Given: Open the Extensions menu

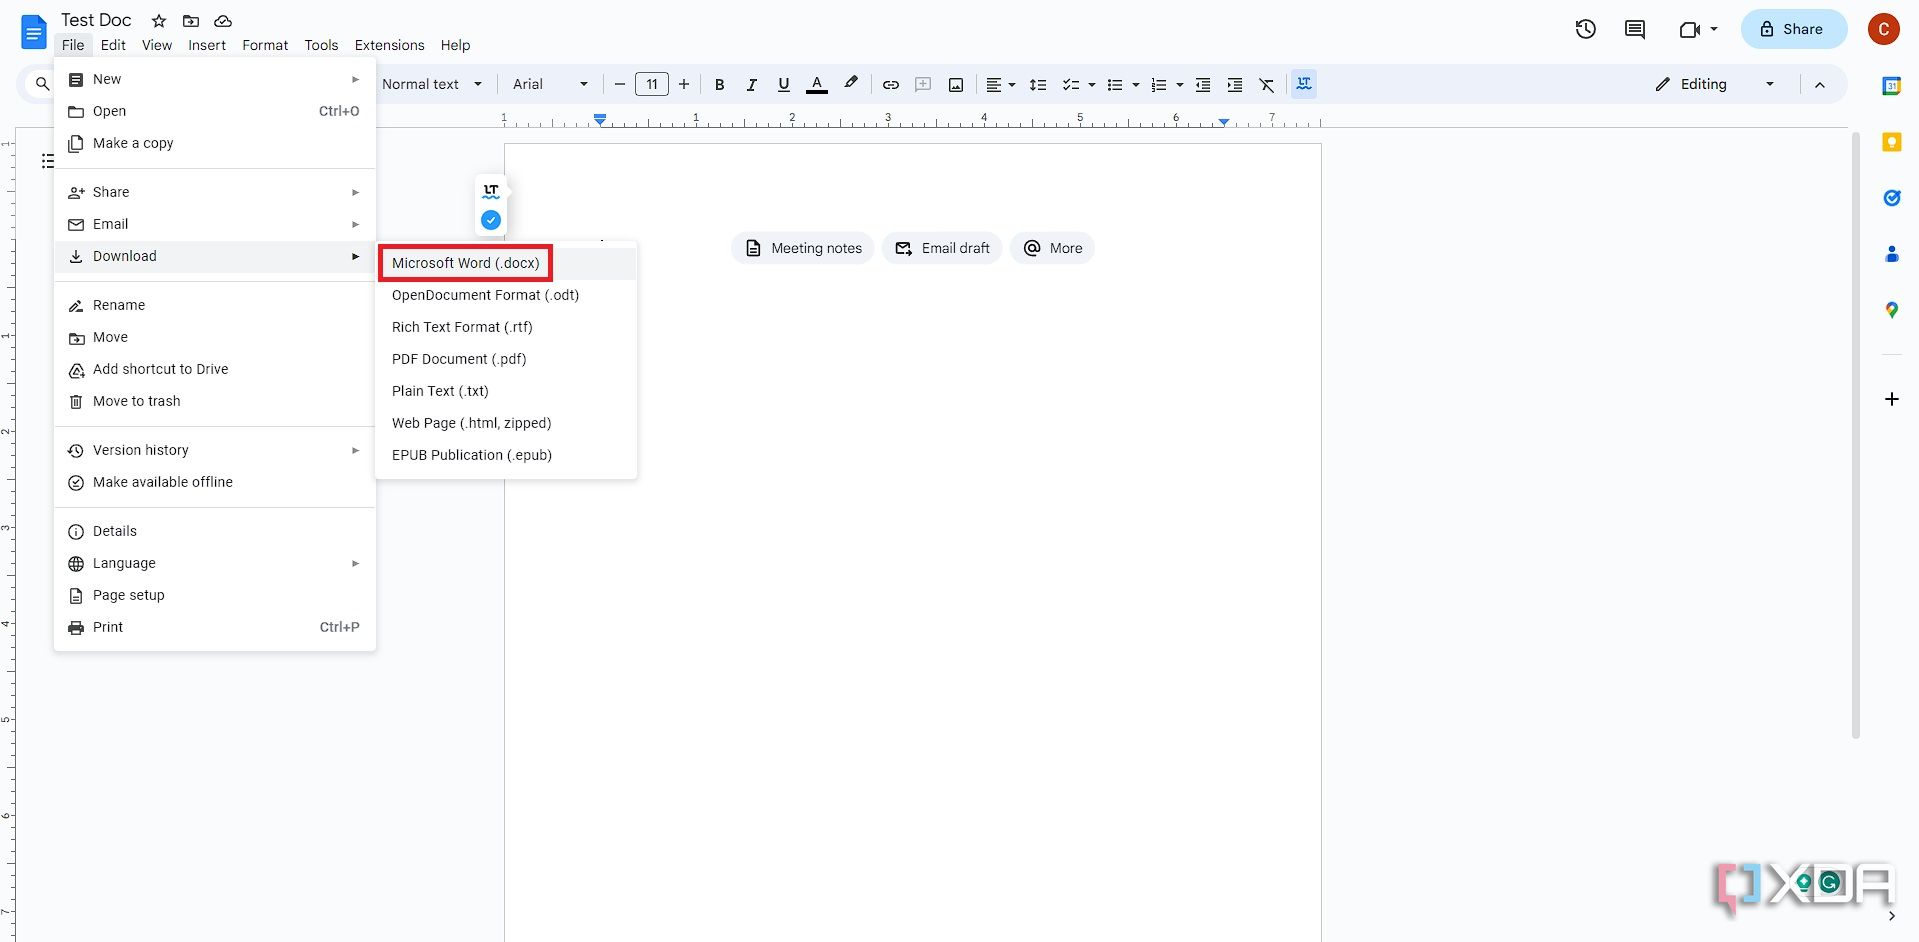Looking at the screenshot, I should click(x=389, y=45).
